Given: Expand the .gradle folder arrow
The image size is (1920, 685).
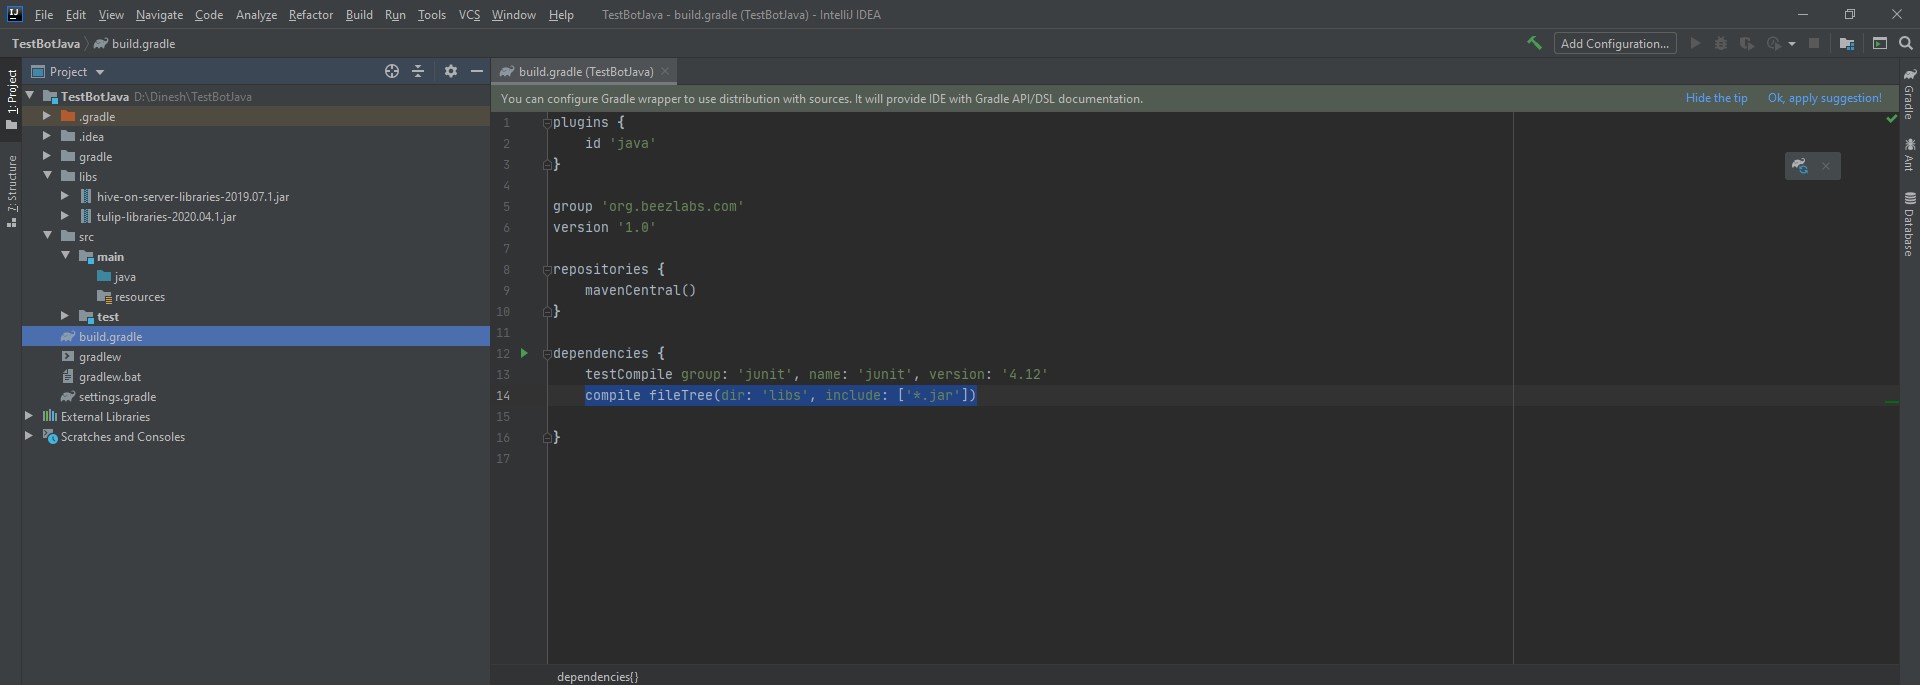Looking at the screenshot, I should pos(47,116).
